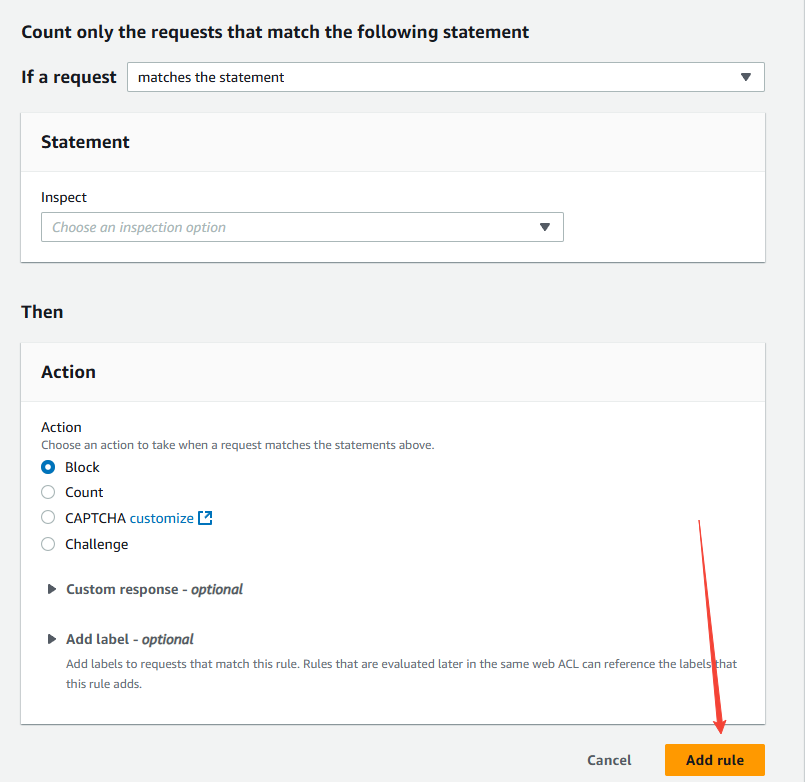Click the orange Add rule button
Screen dimensions: 808x782
point(714,760)
